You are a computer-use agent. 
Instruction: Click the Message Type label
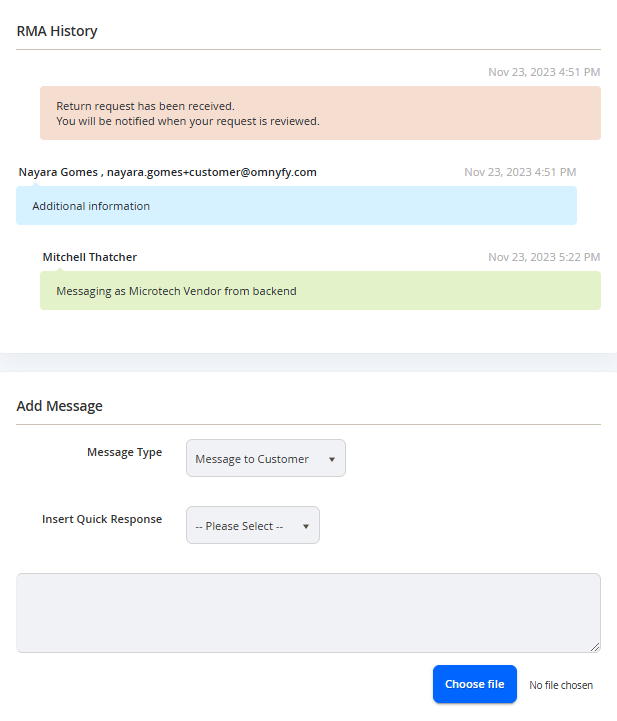(x=125, y=452)
